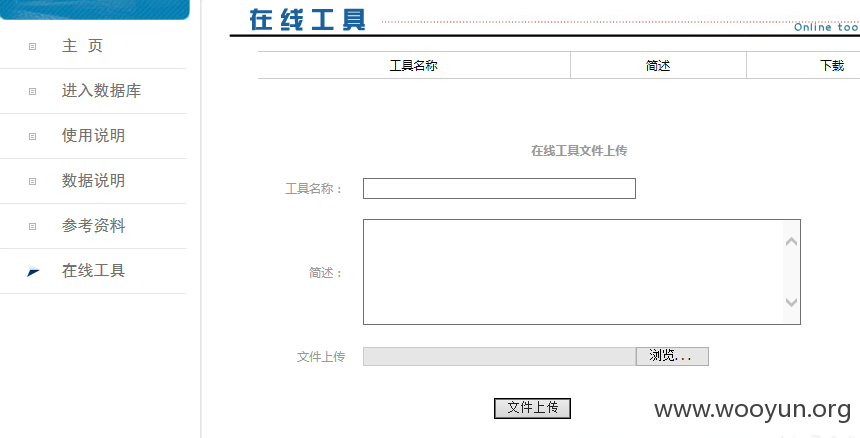Open 参考资料 sidebar entry
Screen dimensions: 860x438
coord(93,226)
